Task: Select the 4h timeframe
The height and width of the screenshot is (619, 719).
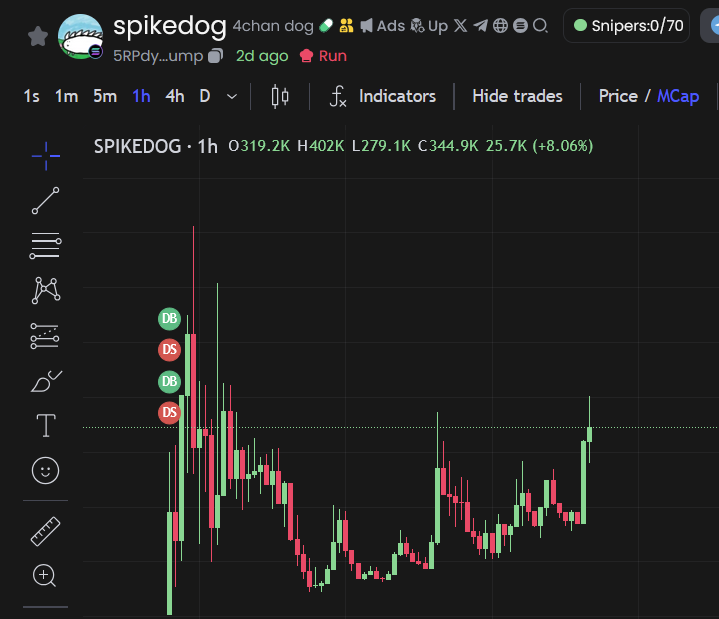Action: [x=175, y=96]
